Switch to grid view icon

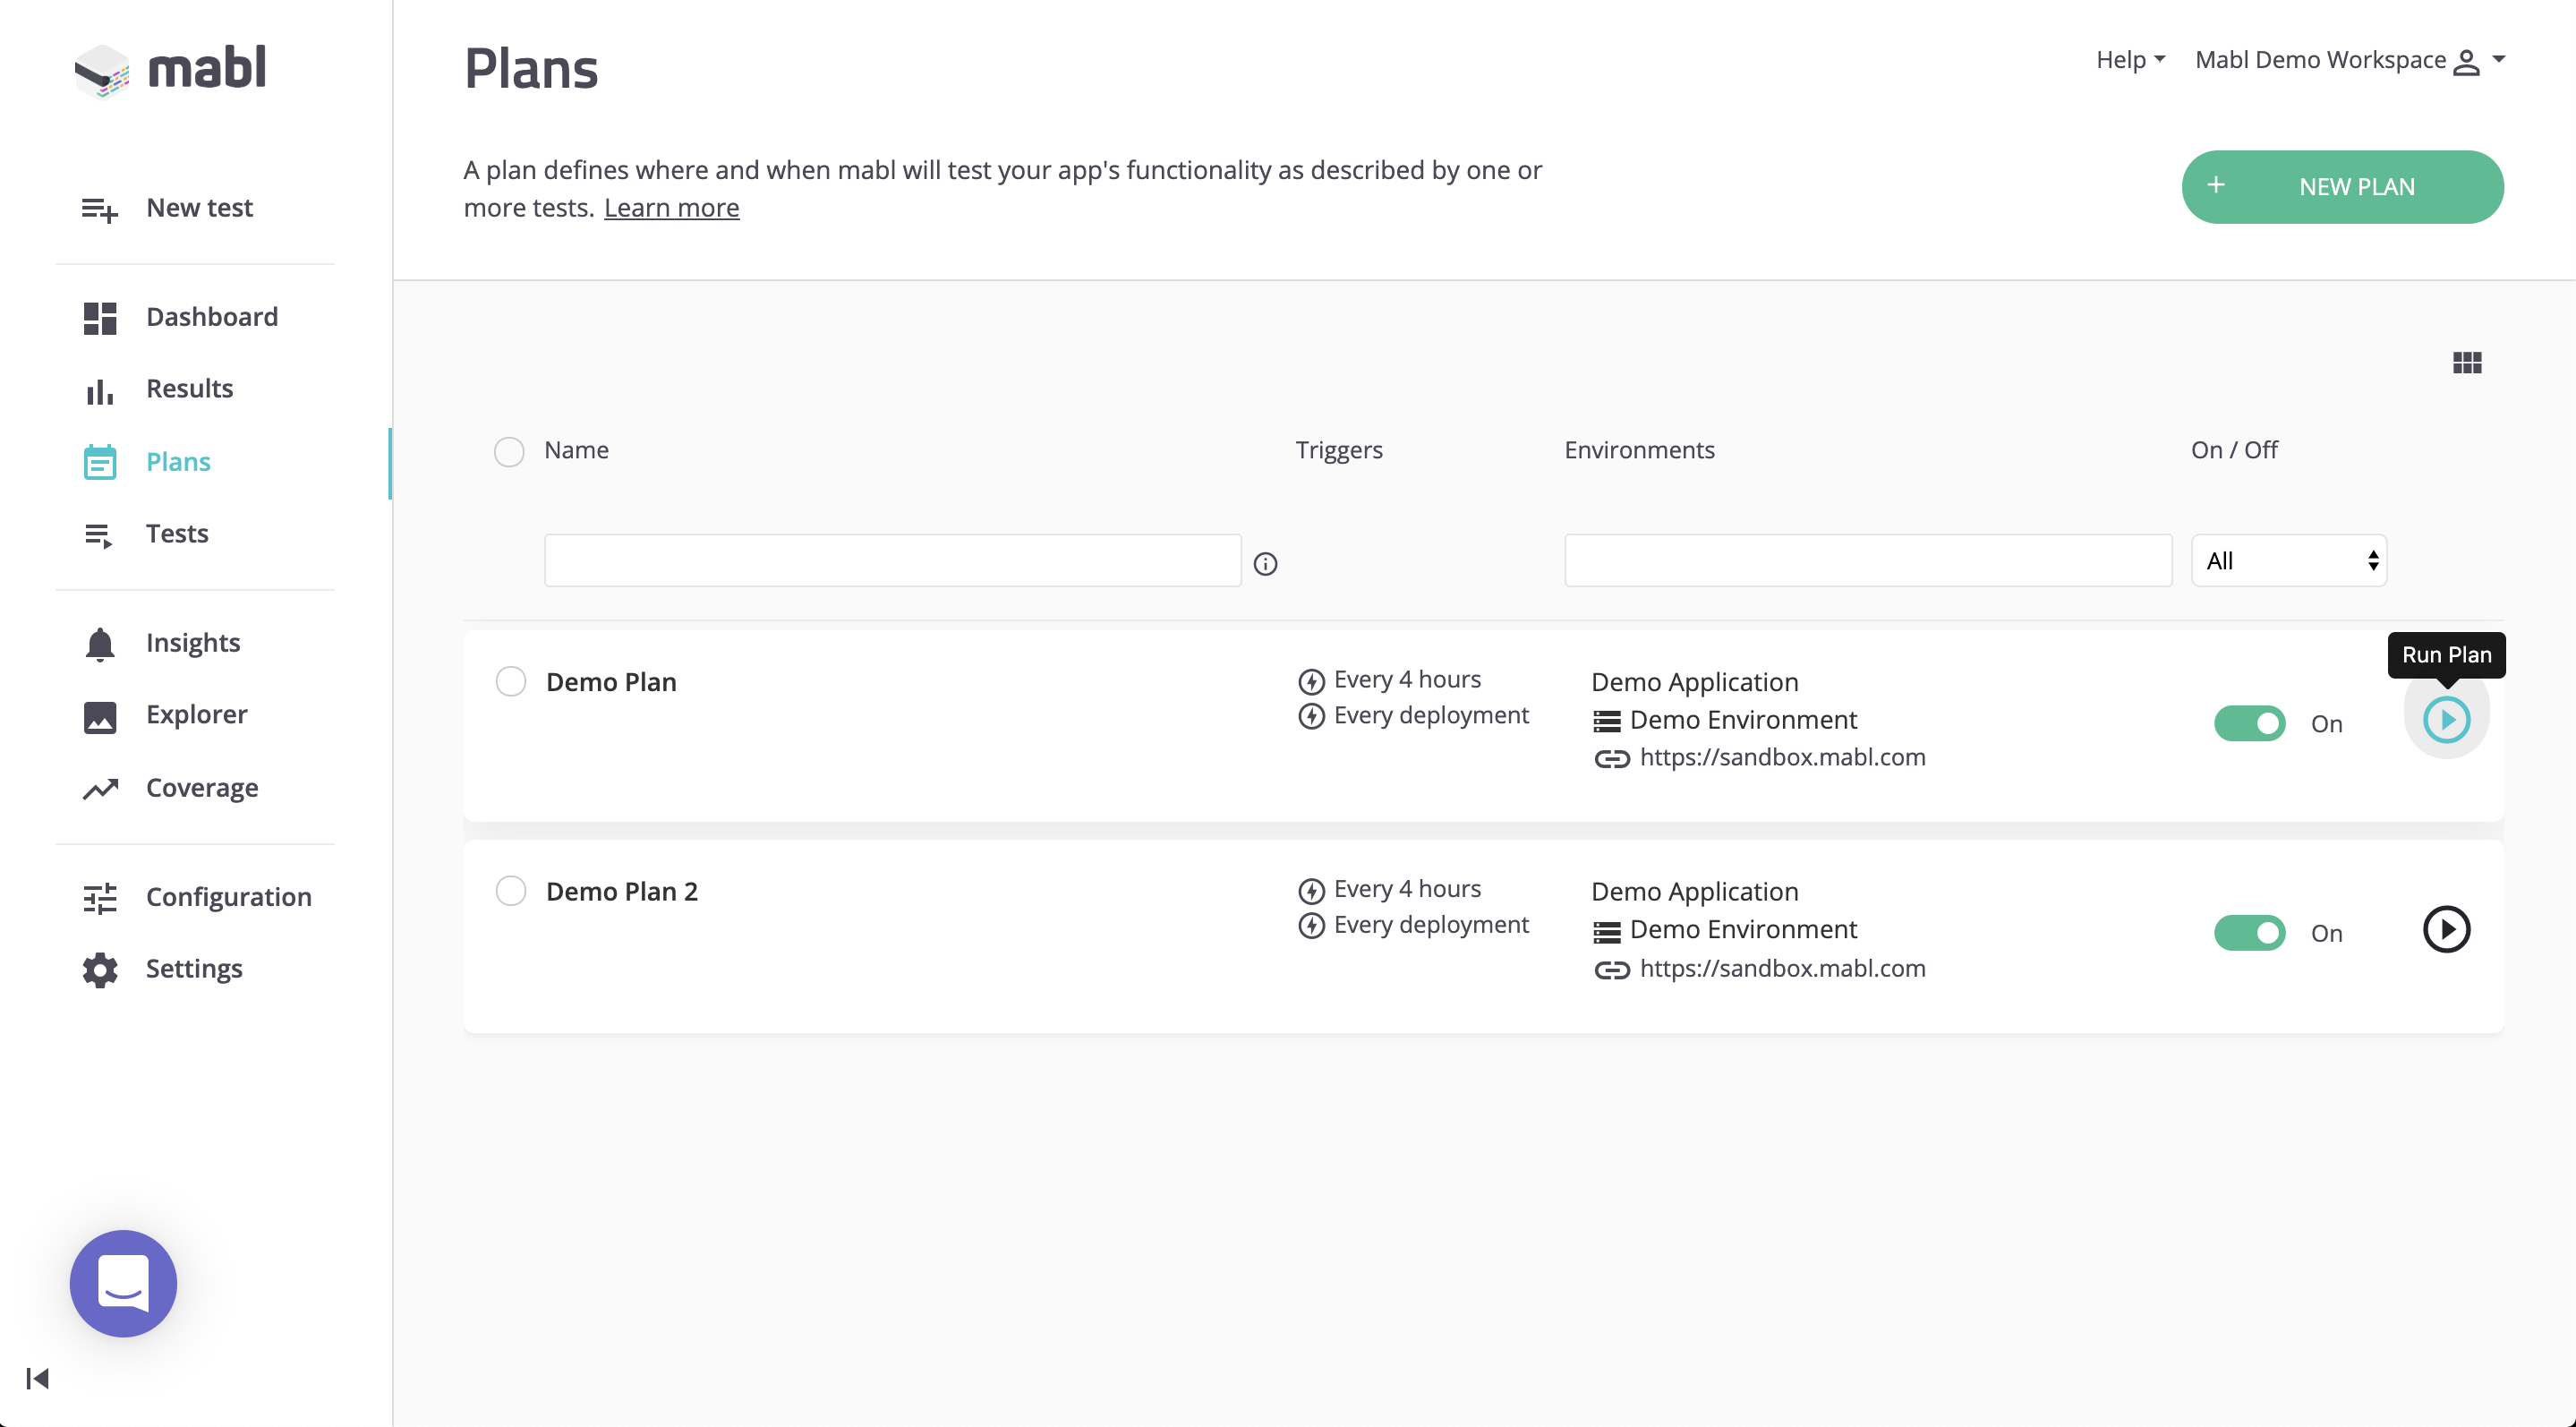tap(2466, 363)
